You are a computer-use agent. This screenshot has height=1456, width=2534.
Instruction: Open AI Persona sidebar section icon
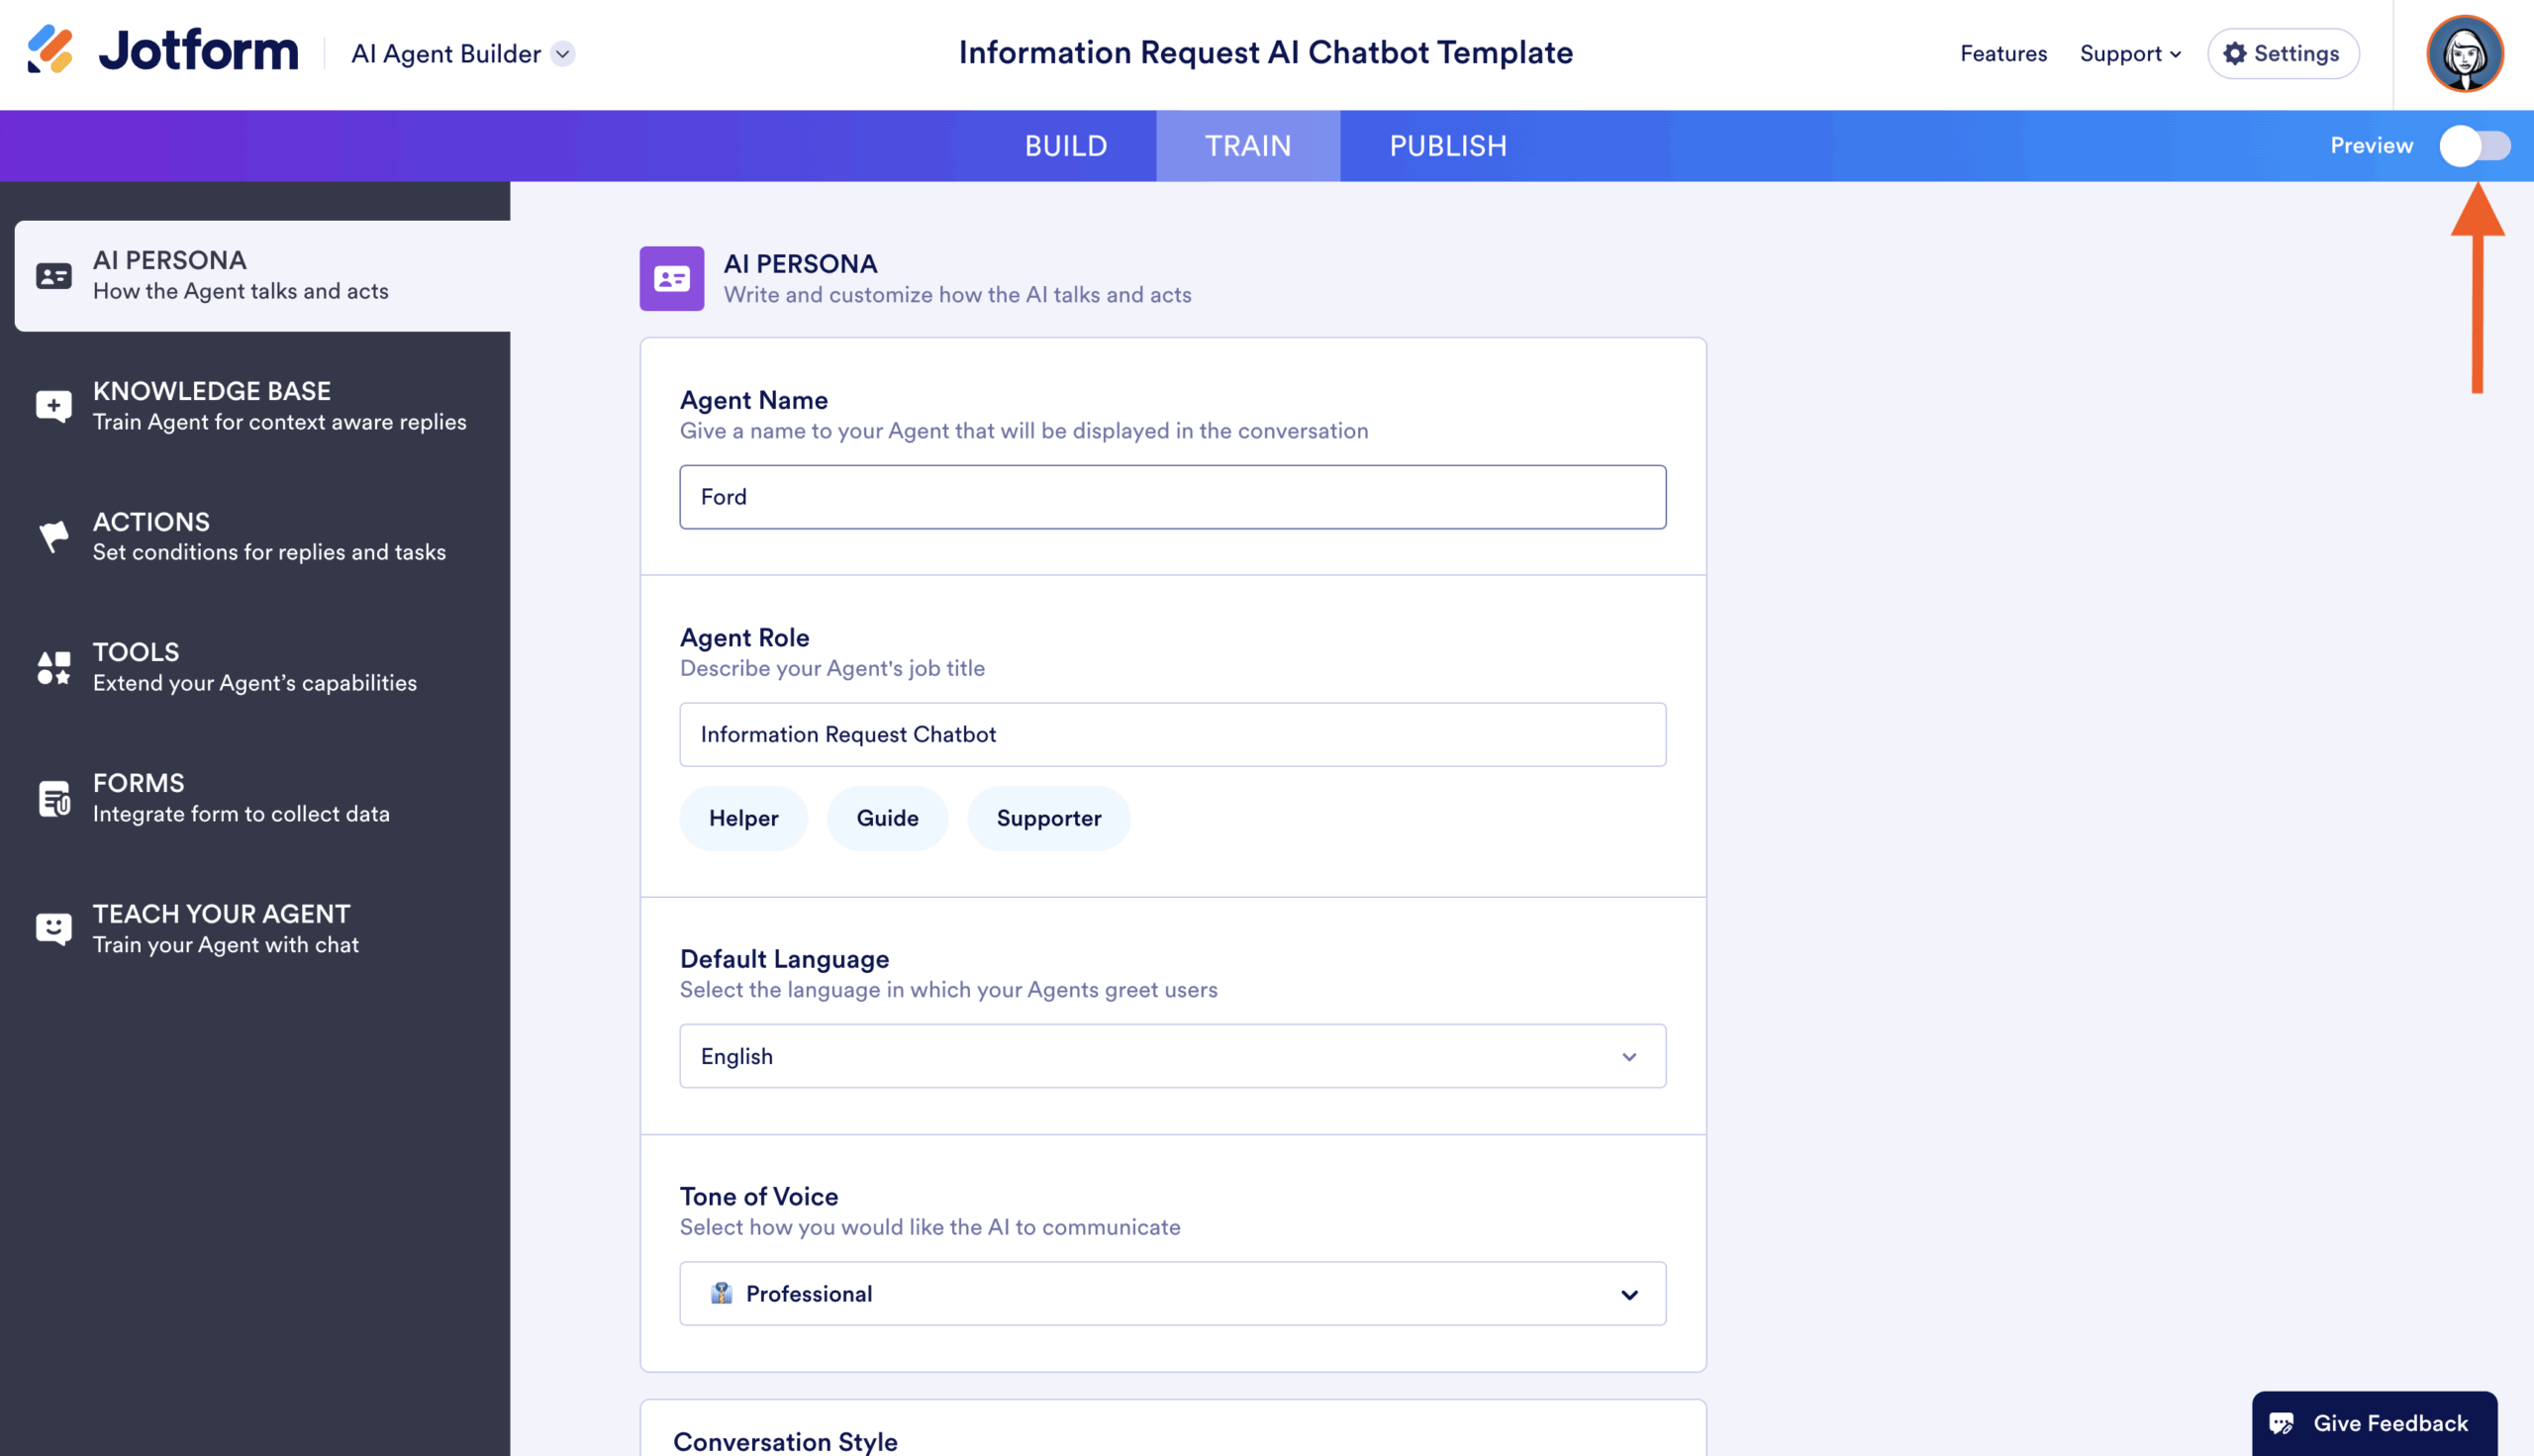pos(54,276)
